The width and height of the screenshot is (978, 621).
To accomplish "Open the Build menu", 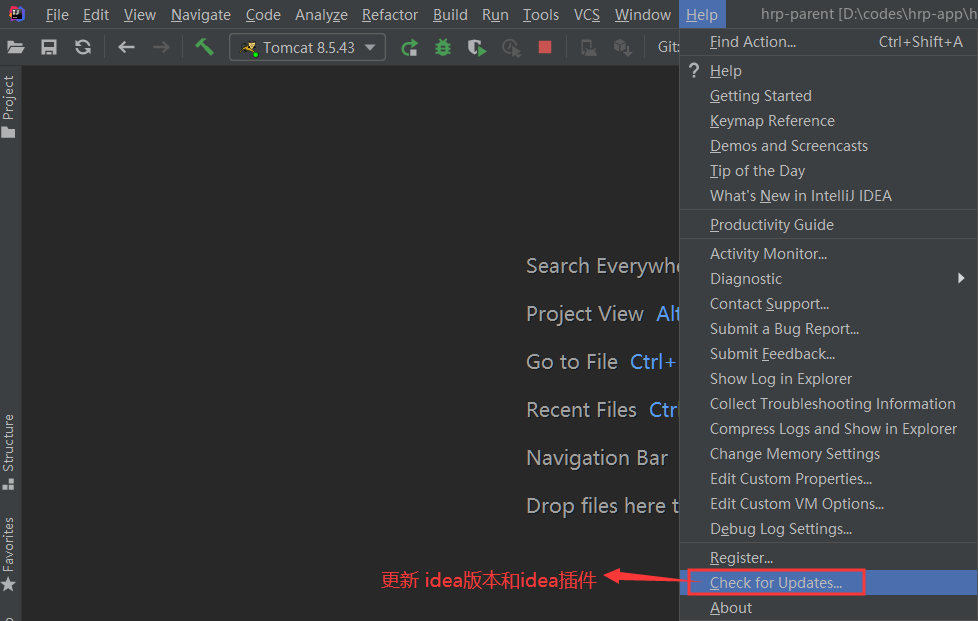I will click(x=450, y=14).
